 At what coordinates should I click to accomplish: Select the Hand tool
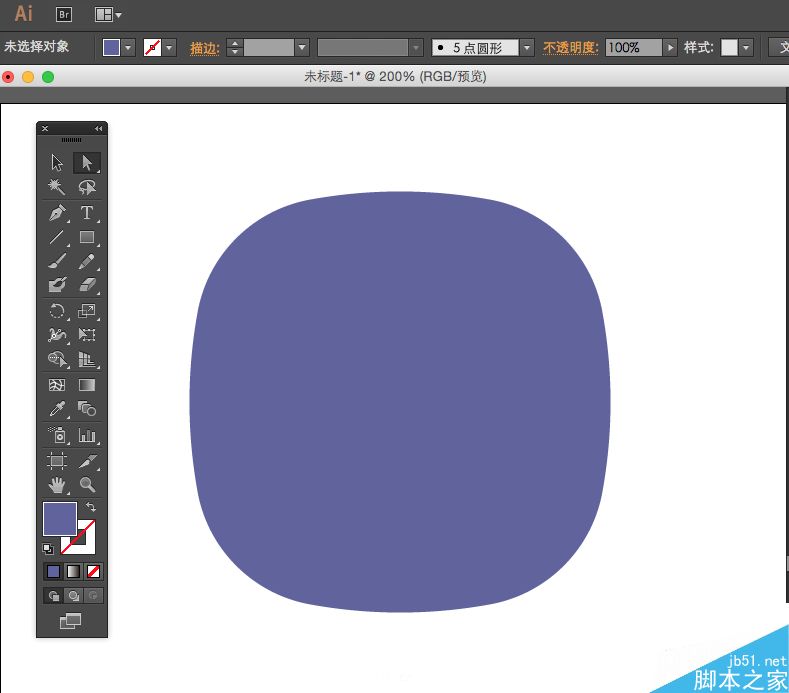tap(57, 485)
